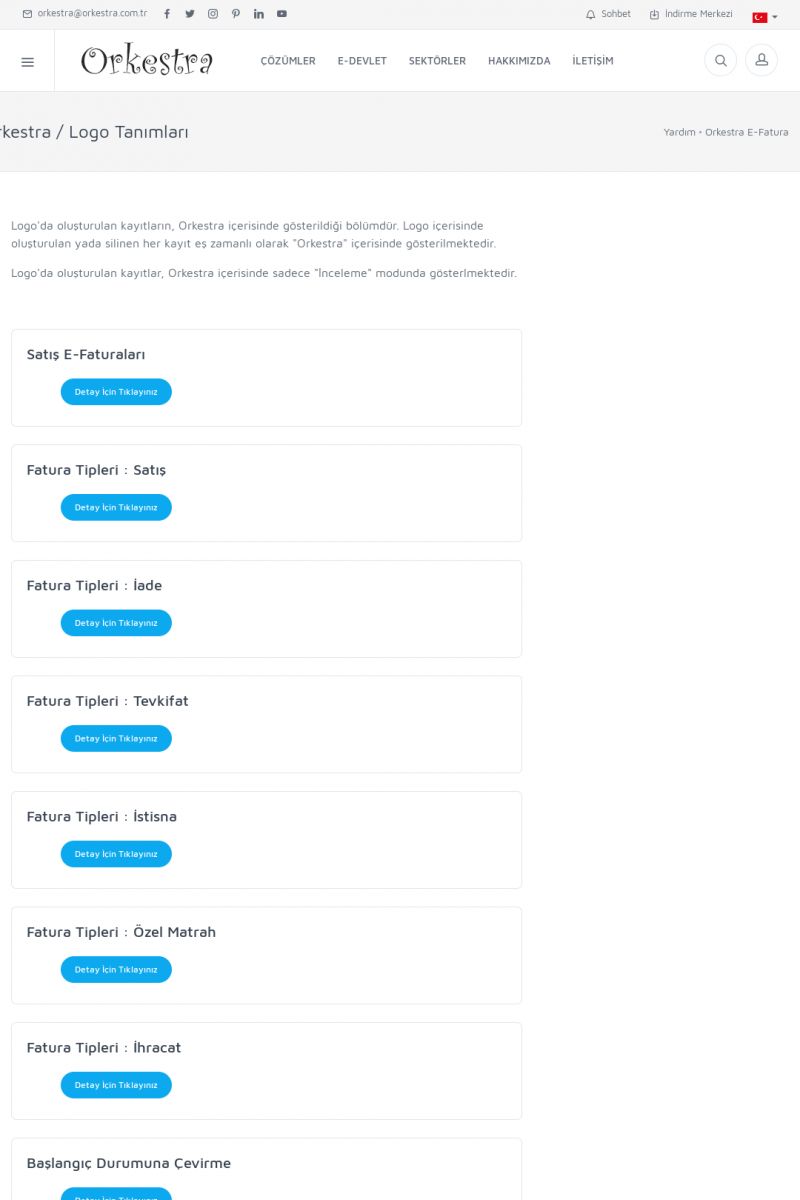Click the Facebook icon in top bar
Image resolution: width=800 pixels, height=1200 pixels.
pos(166,14)
